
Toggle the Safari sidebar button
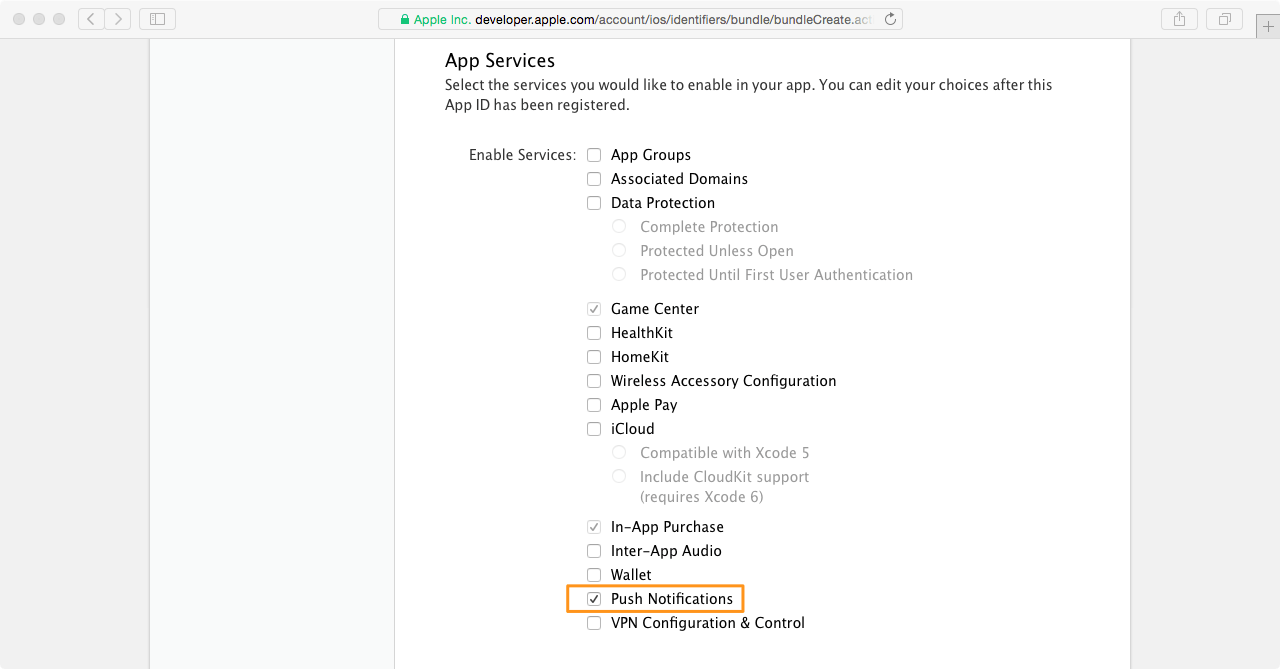point(157,19)
